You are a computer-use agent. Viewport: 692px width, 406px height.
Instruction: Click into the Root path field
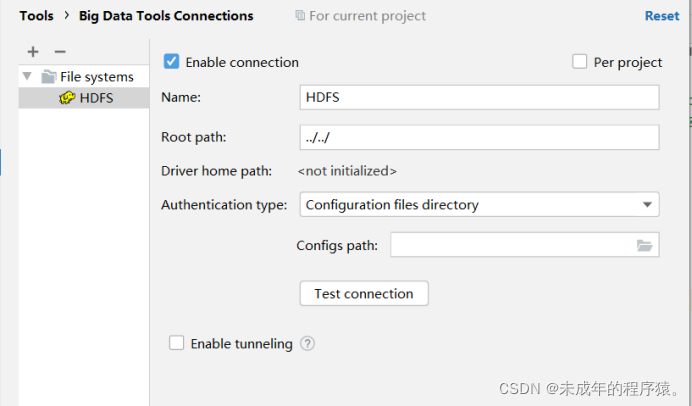[x=479, y=137]
